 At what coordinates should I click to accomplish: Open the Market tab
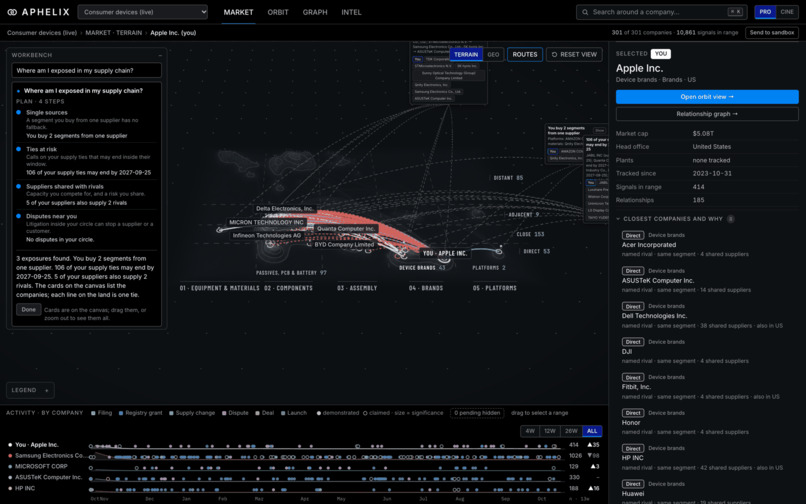(238, 12)
